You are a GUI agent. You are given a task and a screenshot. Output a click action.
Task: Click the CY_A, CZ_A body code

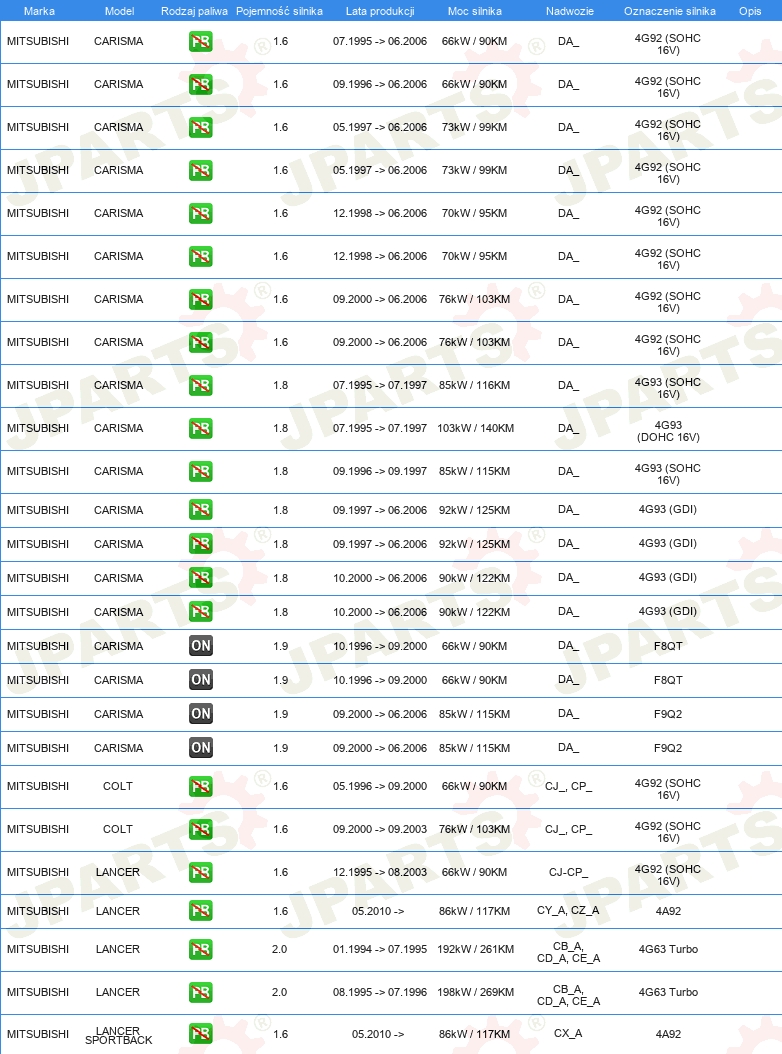(568, 910)
